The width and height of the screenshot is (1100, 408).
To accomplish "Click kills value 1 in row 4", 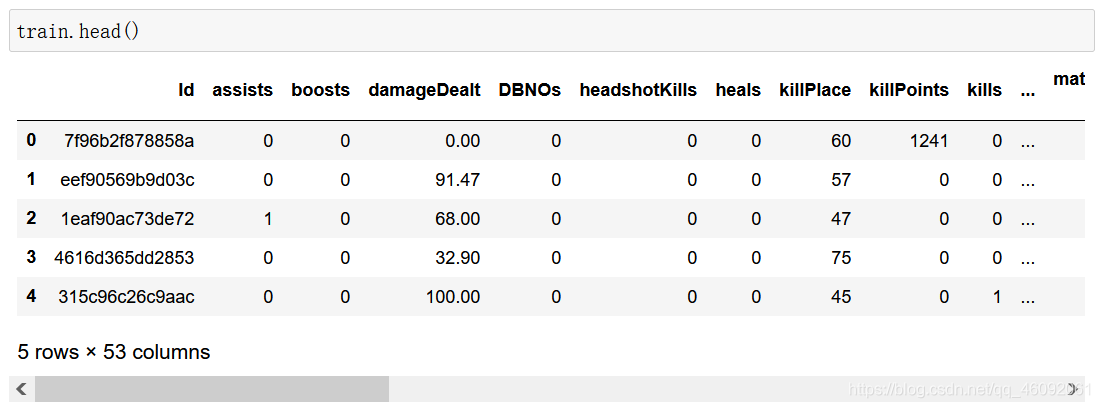I will [x=997, y=297].
